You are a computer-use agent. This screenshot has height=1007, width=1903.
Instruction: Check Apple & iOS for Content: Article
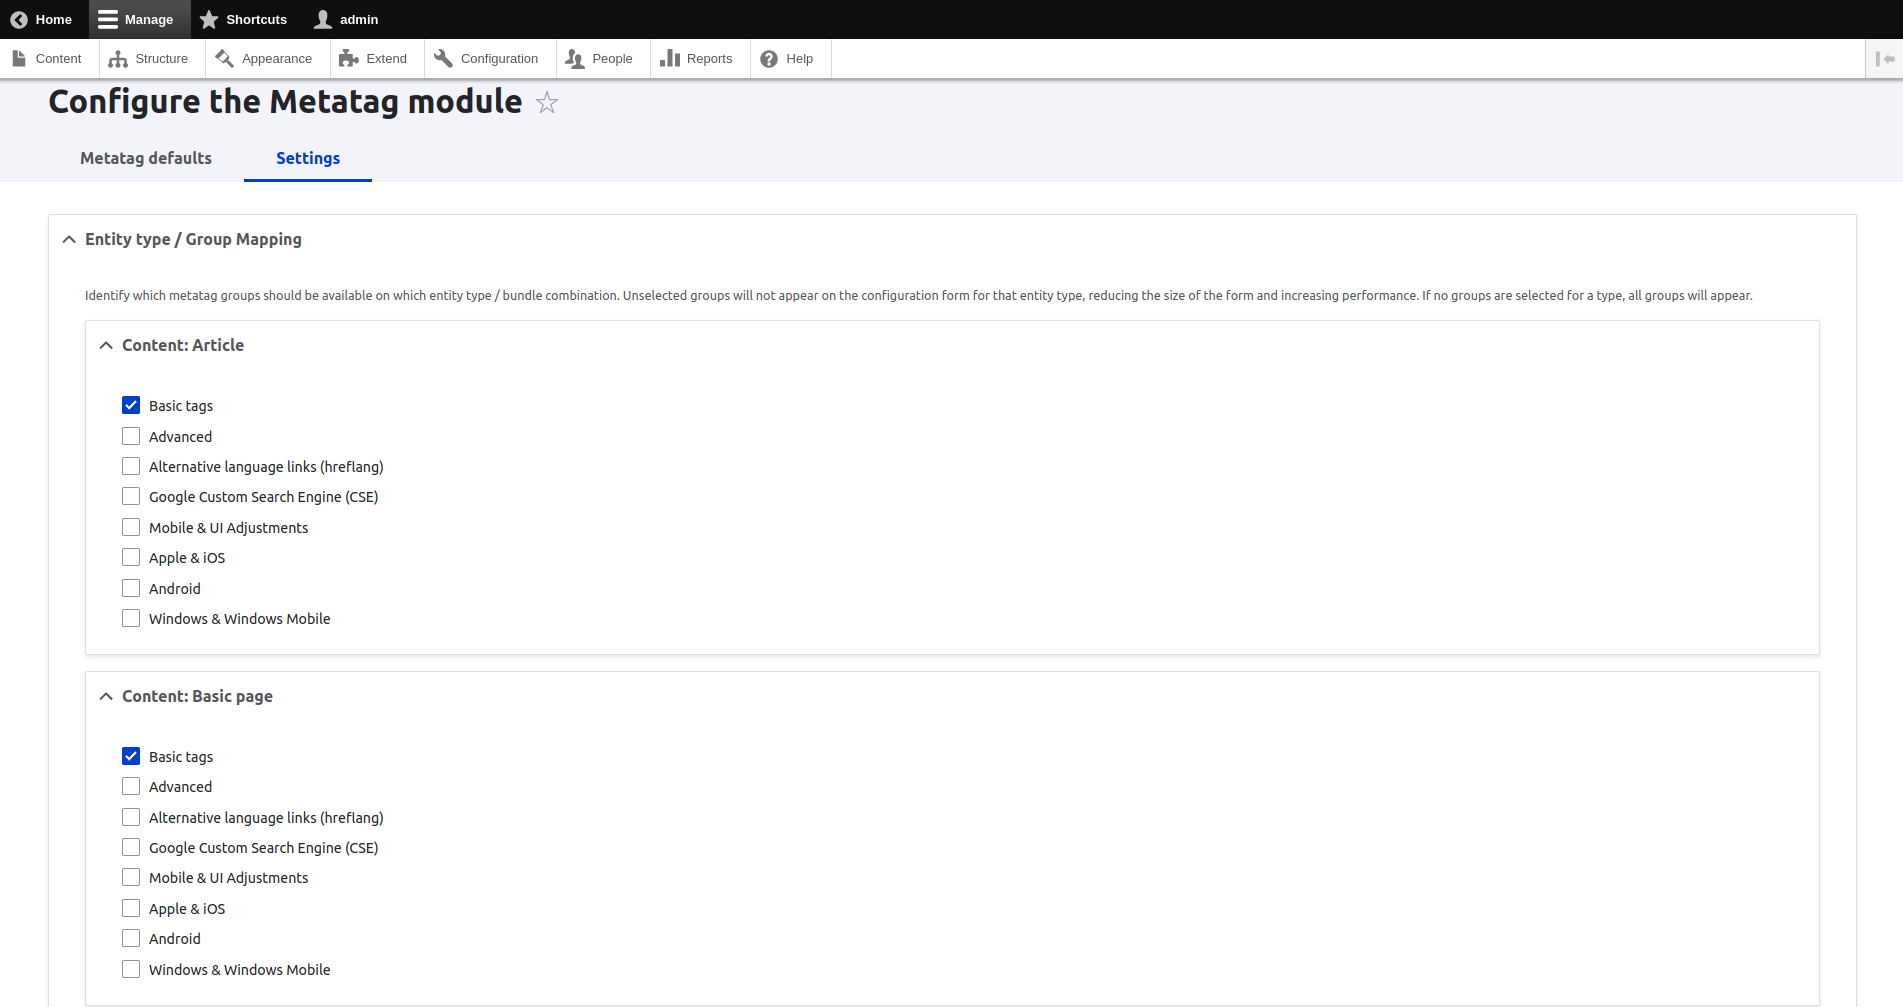(131, 557)
